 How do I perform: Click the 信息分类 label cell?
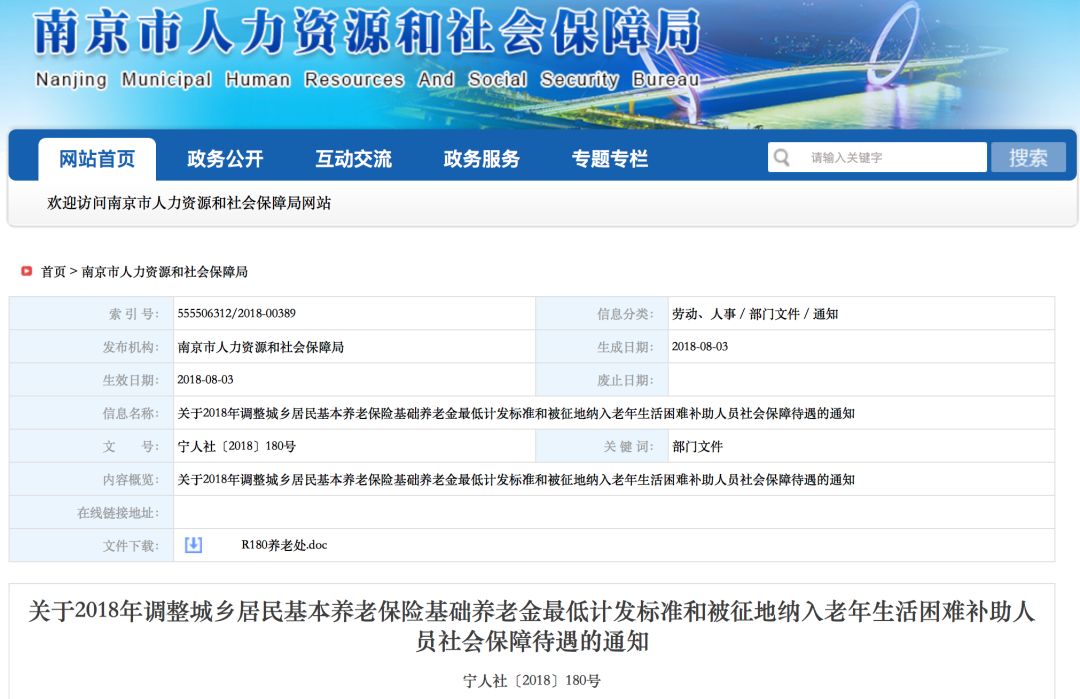[x=601, y=313]
